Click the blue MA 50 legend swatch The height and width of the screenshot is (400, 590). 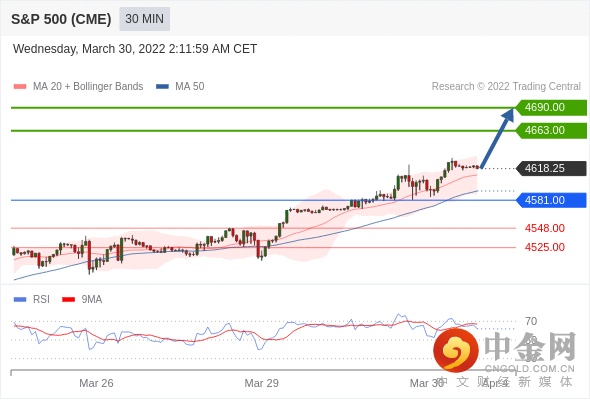(x=162, y=87)
